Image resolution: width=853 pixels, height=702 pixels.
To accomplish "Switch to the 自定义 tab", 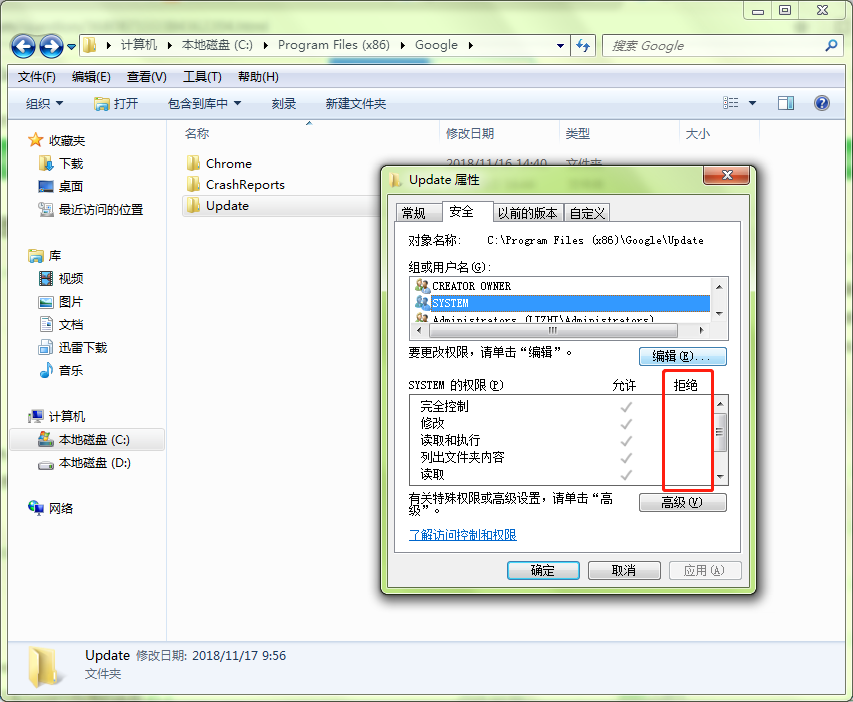I will pos(586,213).
